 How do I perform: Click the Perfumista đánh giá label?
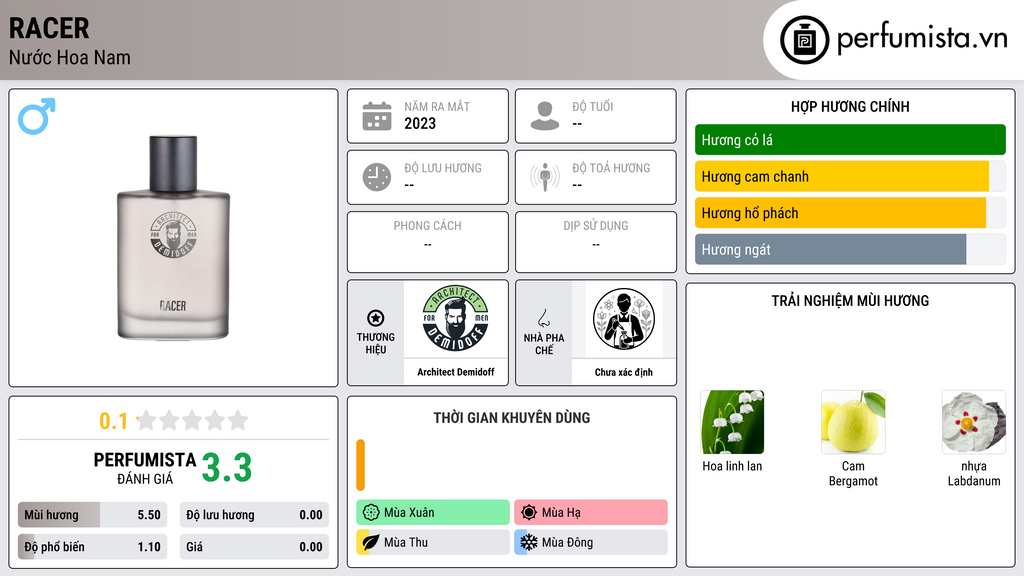[x=144, y=468]
